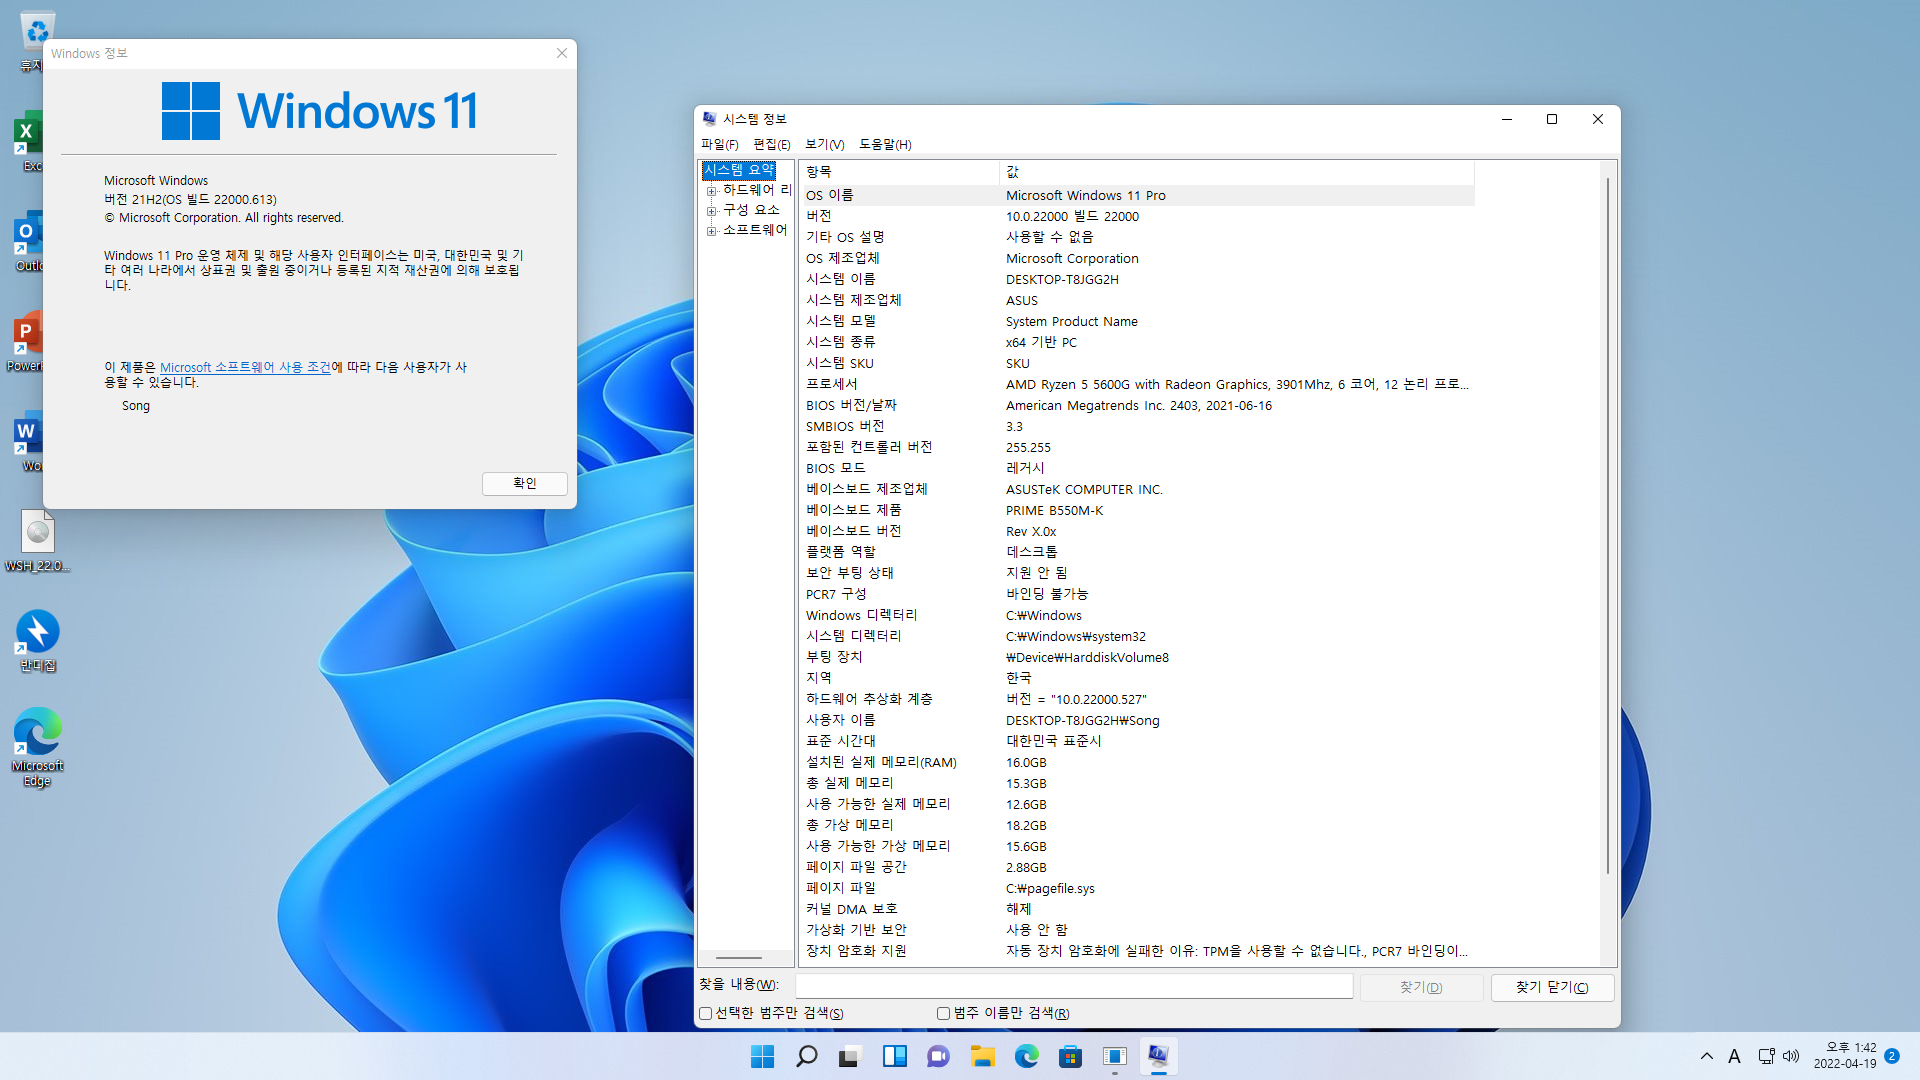Image resolution: width=1920 pixels, height=1080 pixels.
Task: Expand the Hardware Resources (하드웨어 리소스) tree node
Action: point(711,190)
